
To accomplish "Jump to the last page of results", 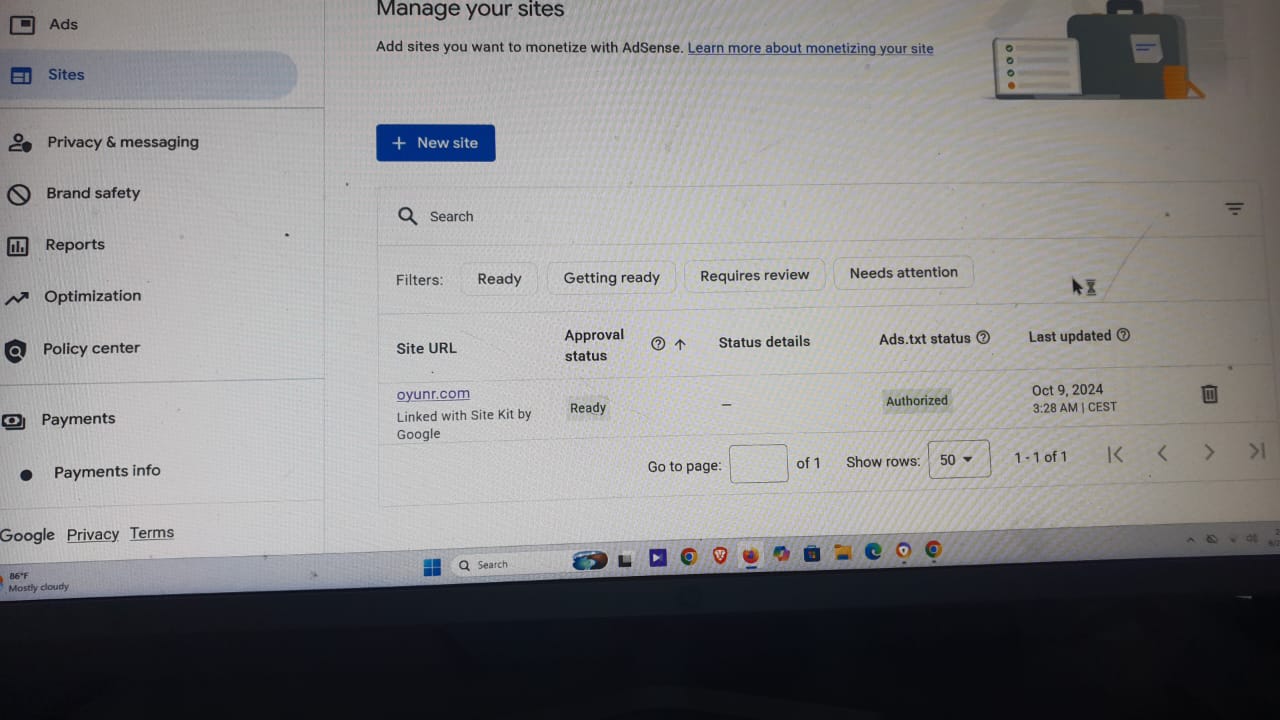I will point(1257,452).
